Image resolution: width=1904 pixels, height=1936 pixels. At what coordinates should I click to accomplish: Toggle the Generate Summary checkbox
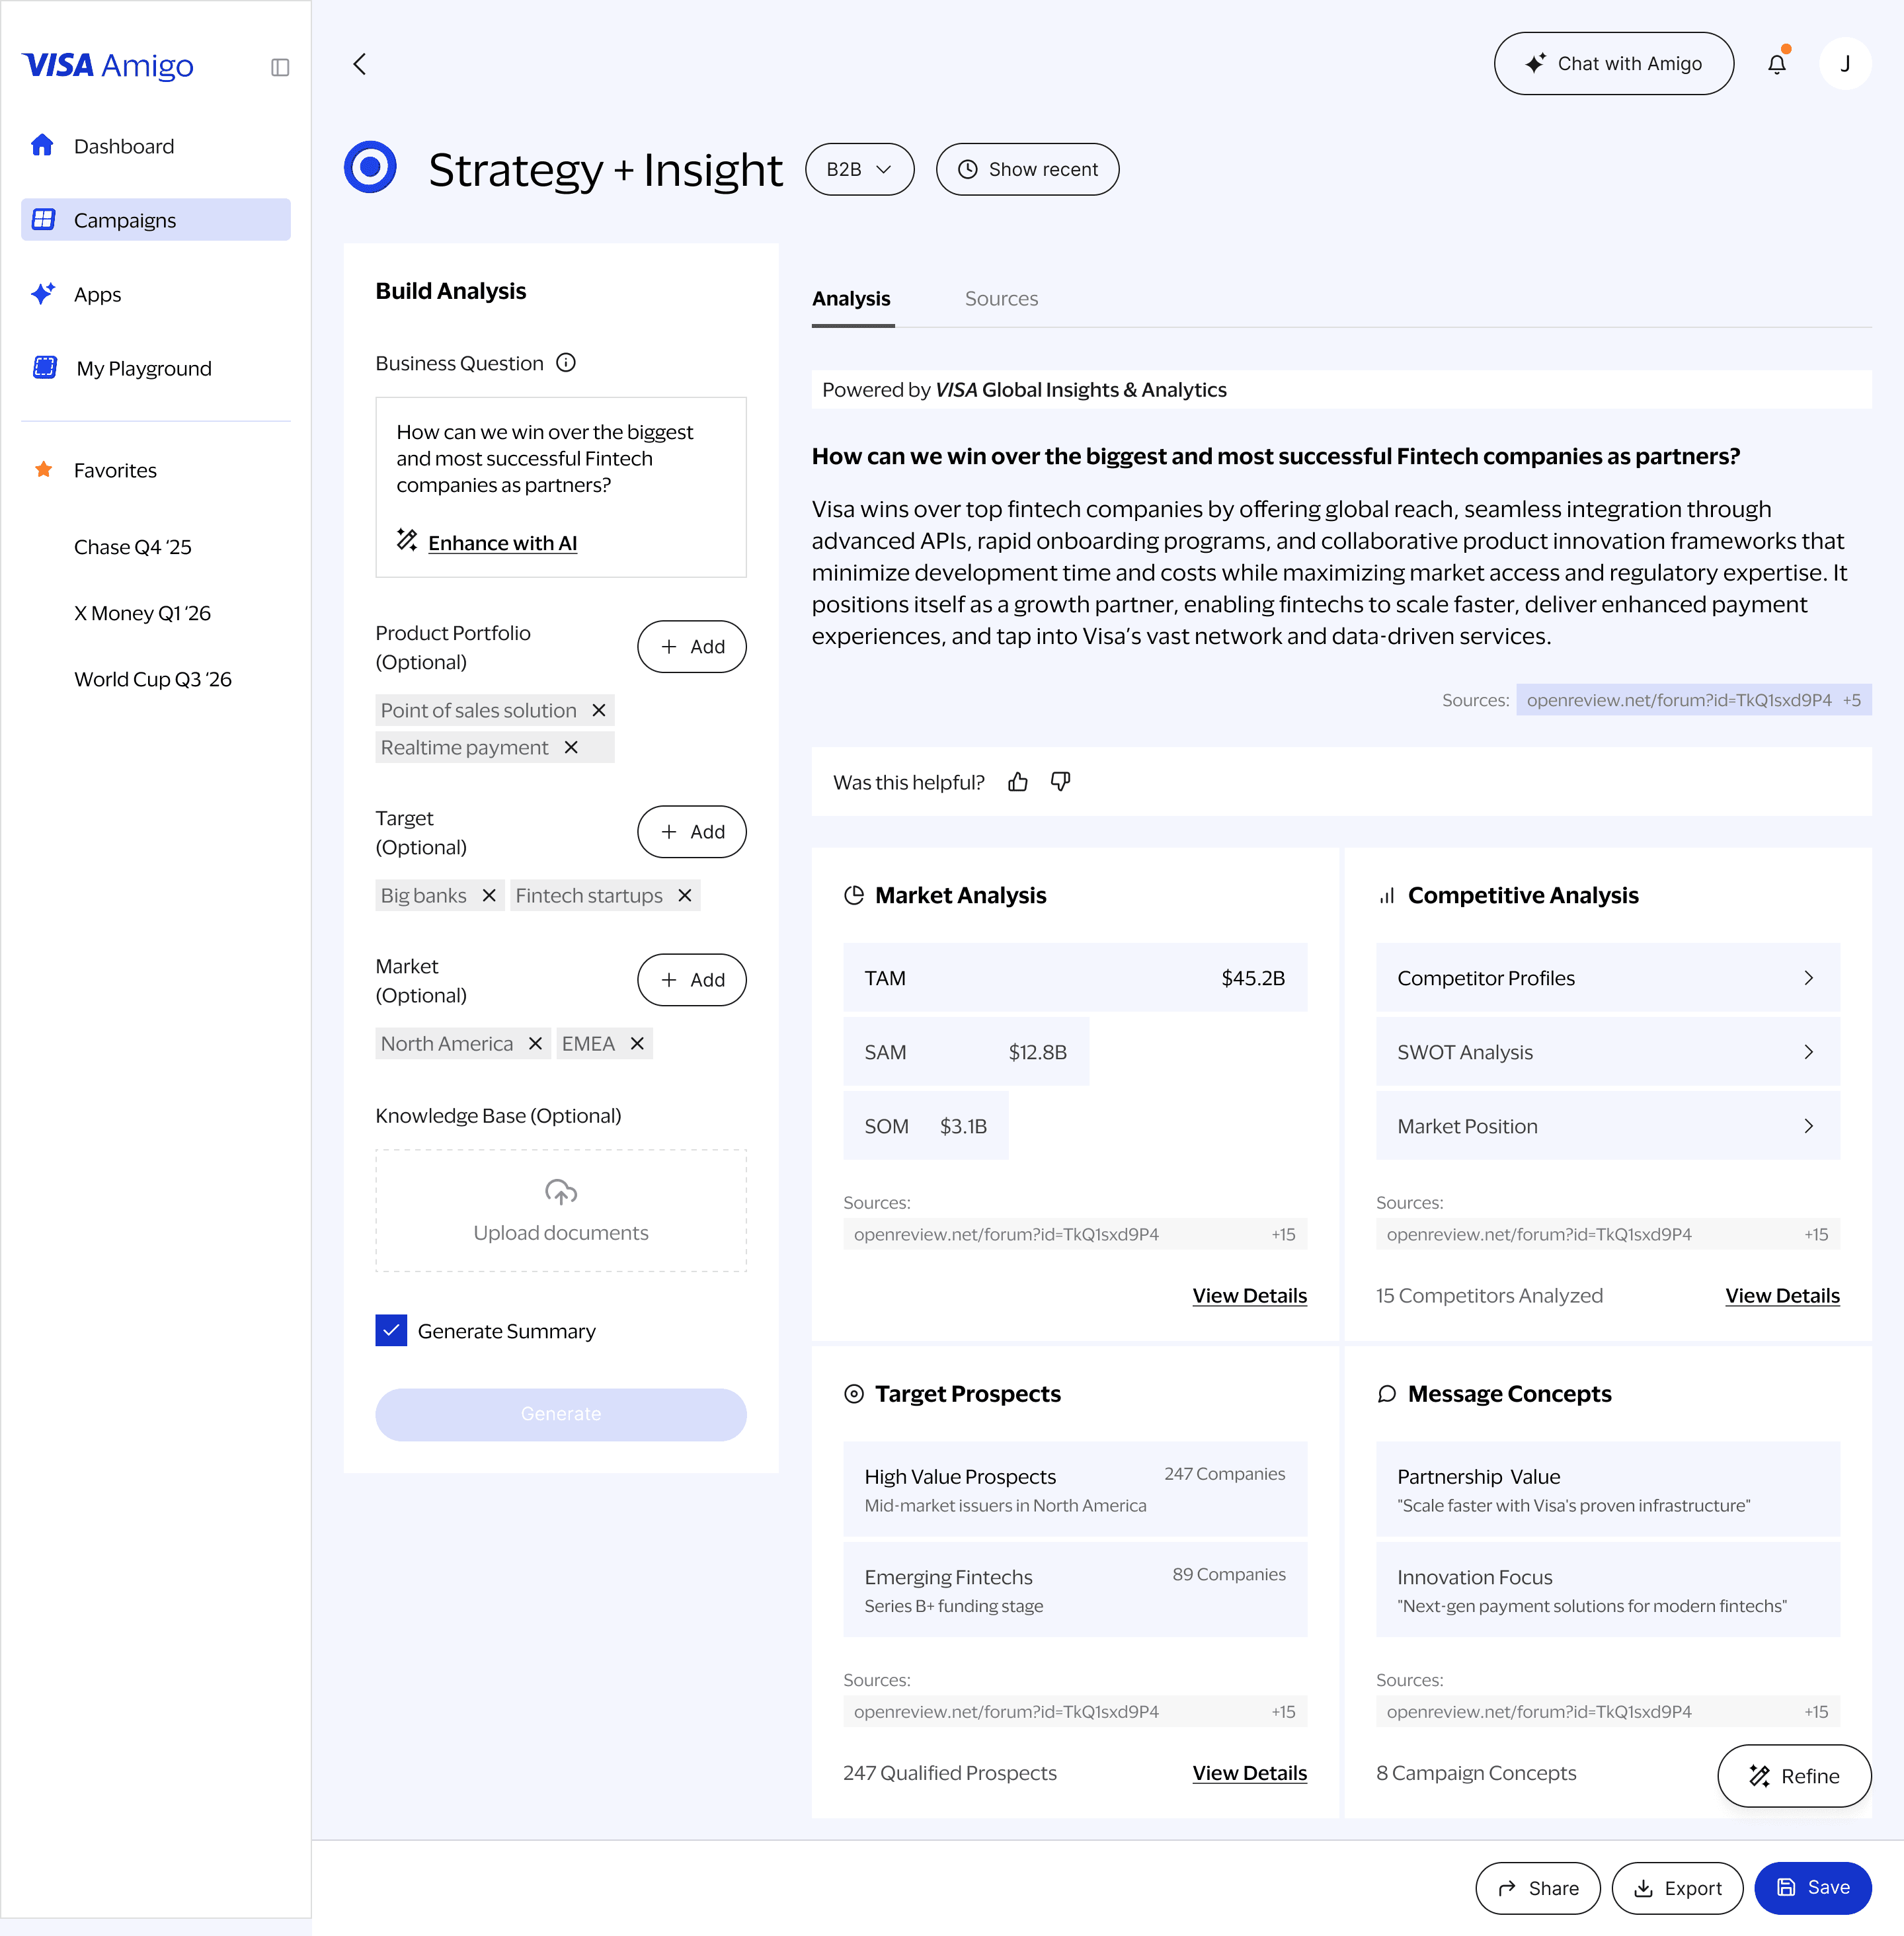click(x=391, y=1330)
